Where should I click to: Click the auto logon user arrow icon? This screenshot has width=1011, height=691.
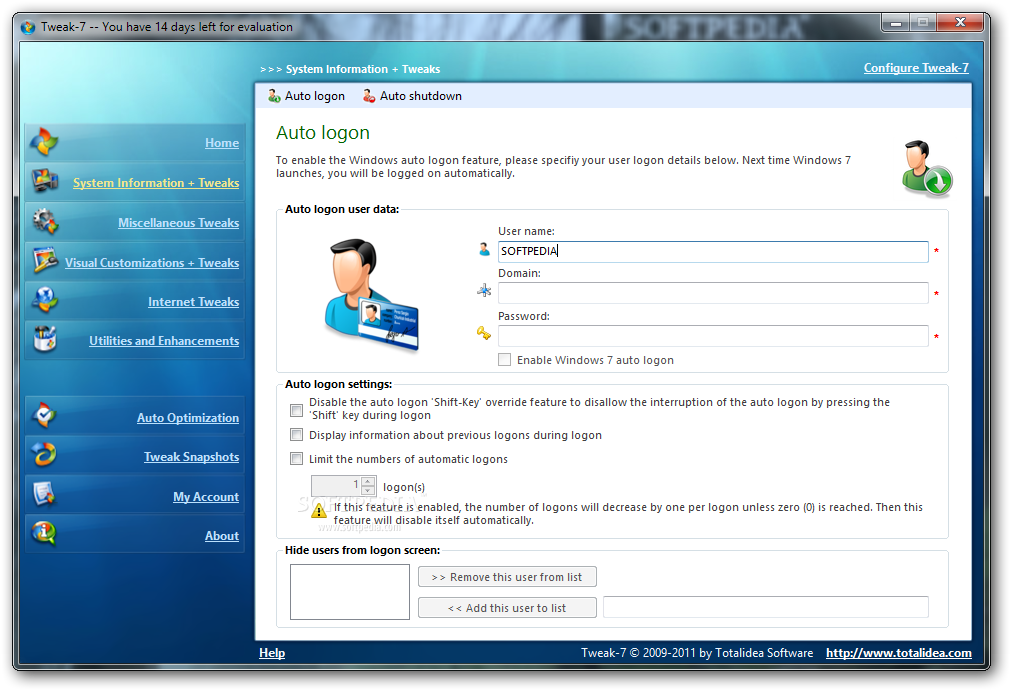[x=927, y=168]
